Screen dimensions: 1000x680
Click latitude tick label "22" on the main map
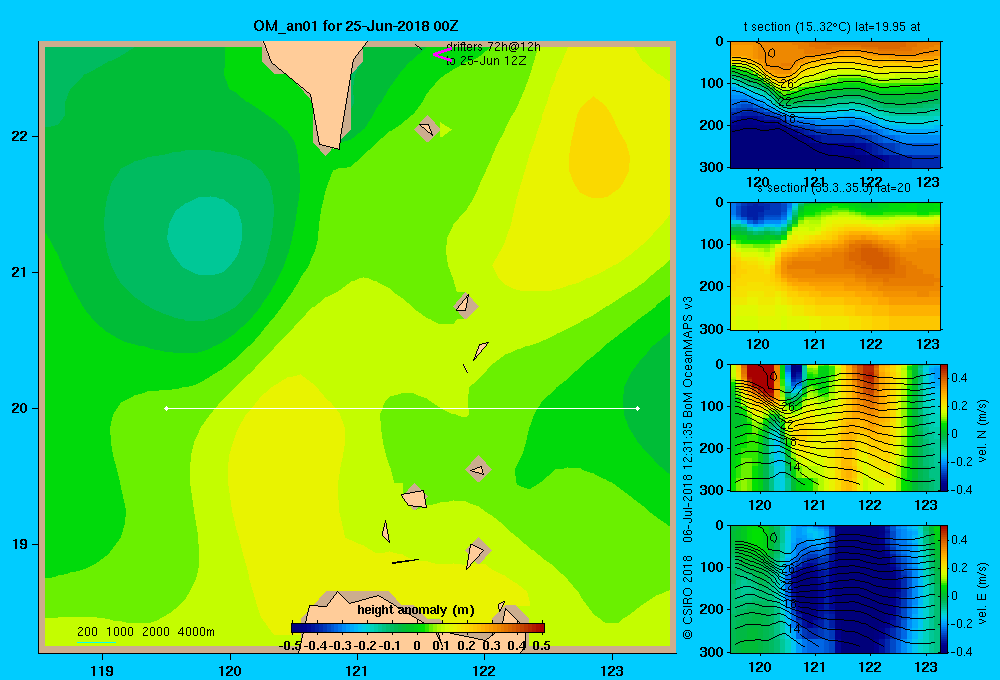pyautogui.click(x=19, y=136)
